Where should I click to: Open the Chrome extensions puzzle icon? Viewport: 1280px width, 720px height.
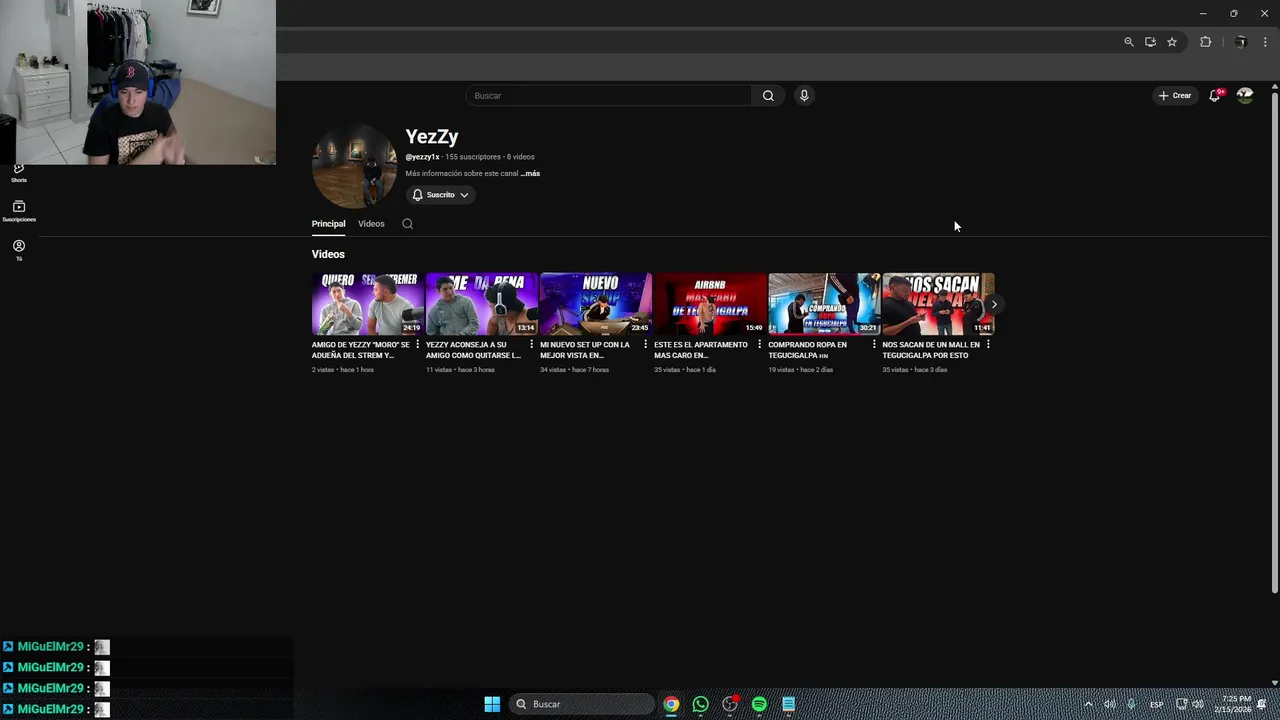(1205, 42)
